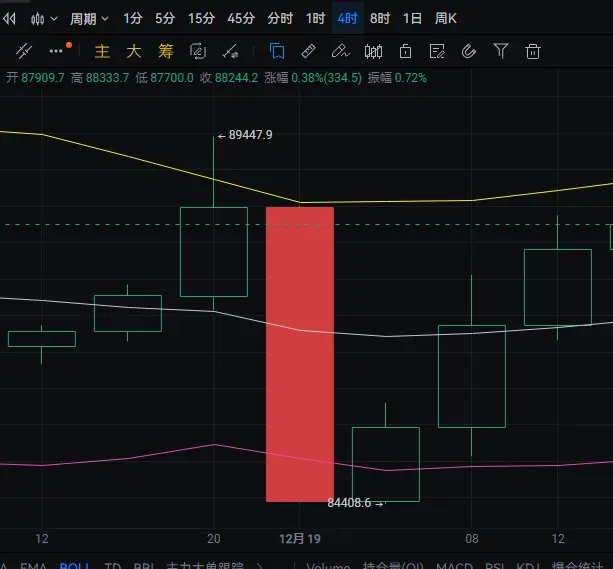The height and width of the screenshot is (569, 613).
Task: Expand more main indicators chevron
Action: click(x=260, y=565)
